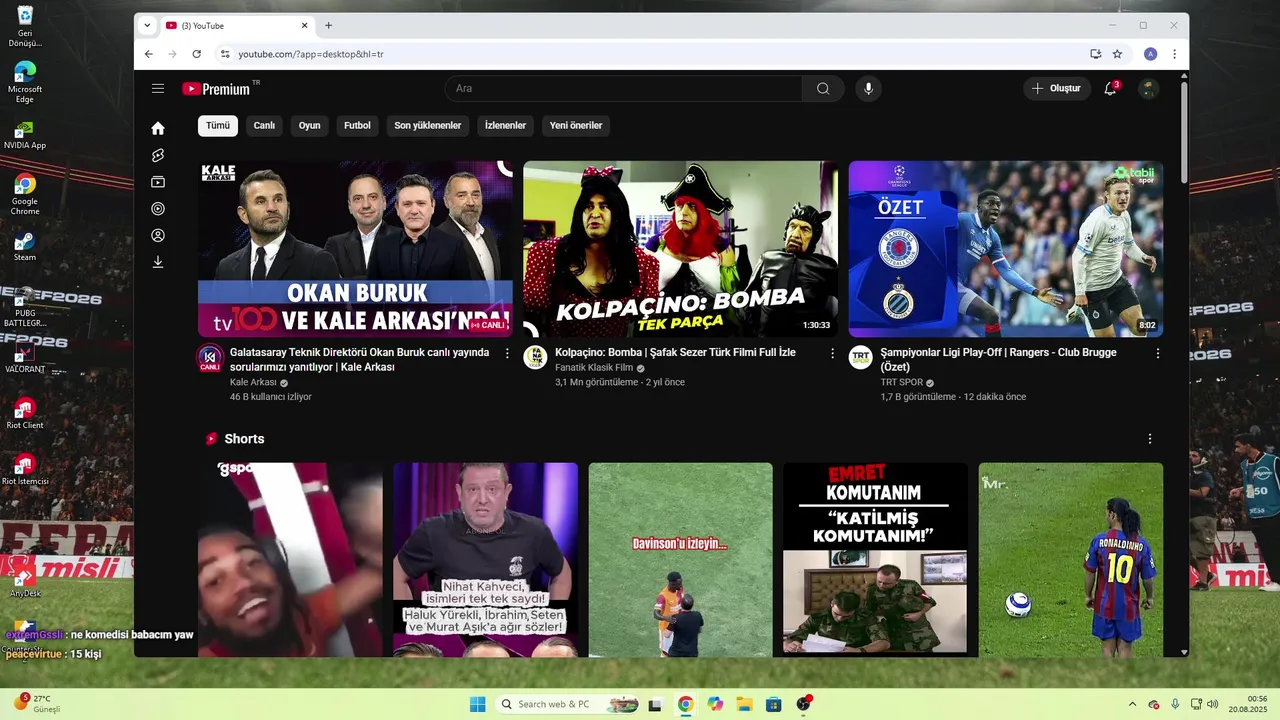This screenshot has width=1280, height=720.
Task: Show hidden system tray icons
Action: pos(1132,704)
